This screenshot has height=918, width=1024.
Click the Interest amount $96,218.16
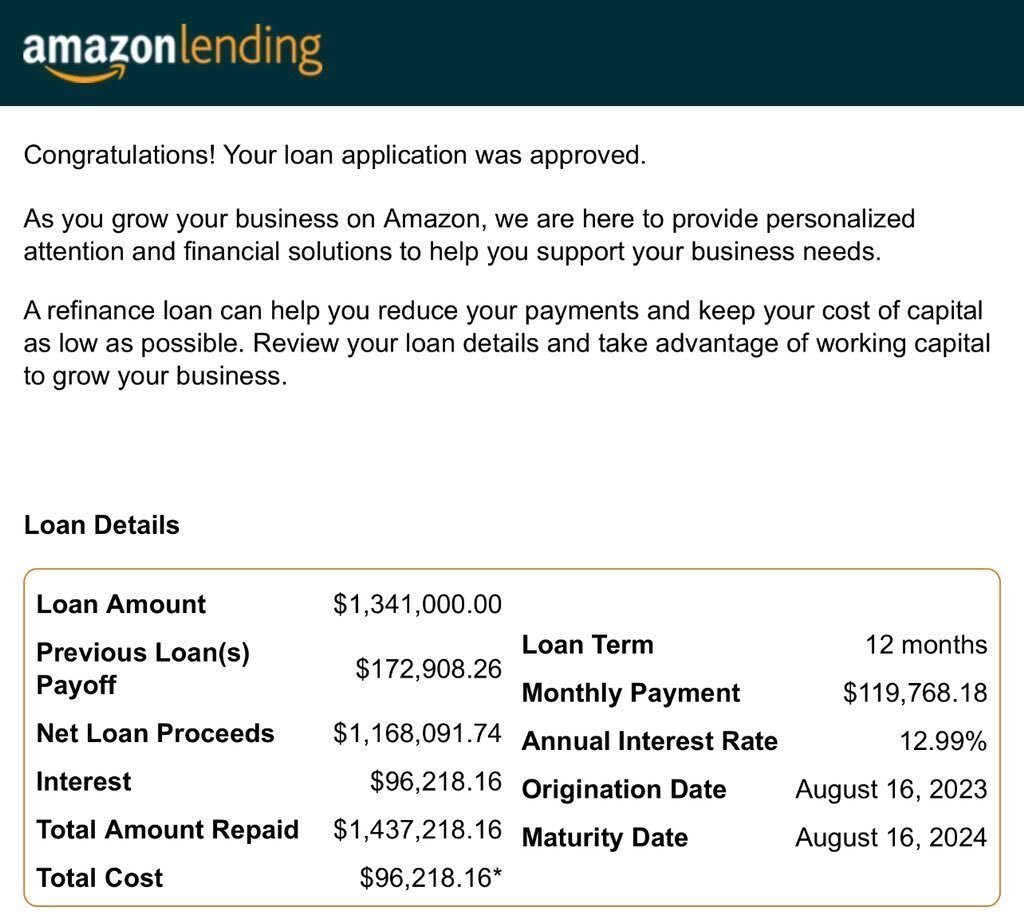[435, 781]
